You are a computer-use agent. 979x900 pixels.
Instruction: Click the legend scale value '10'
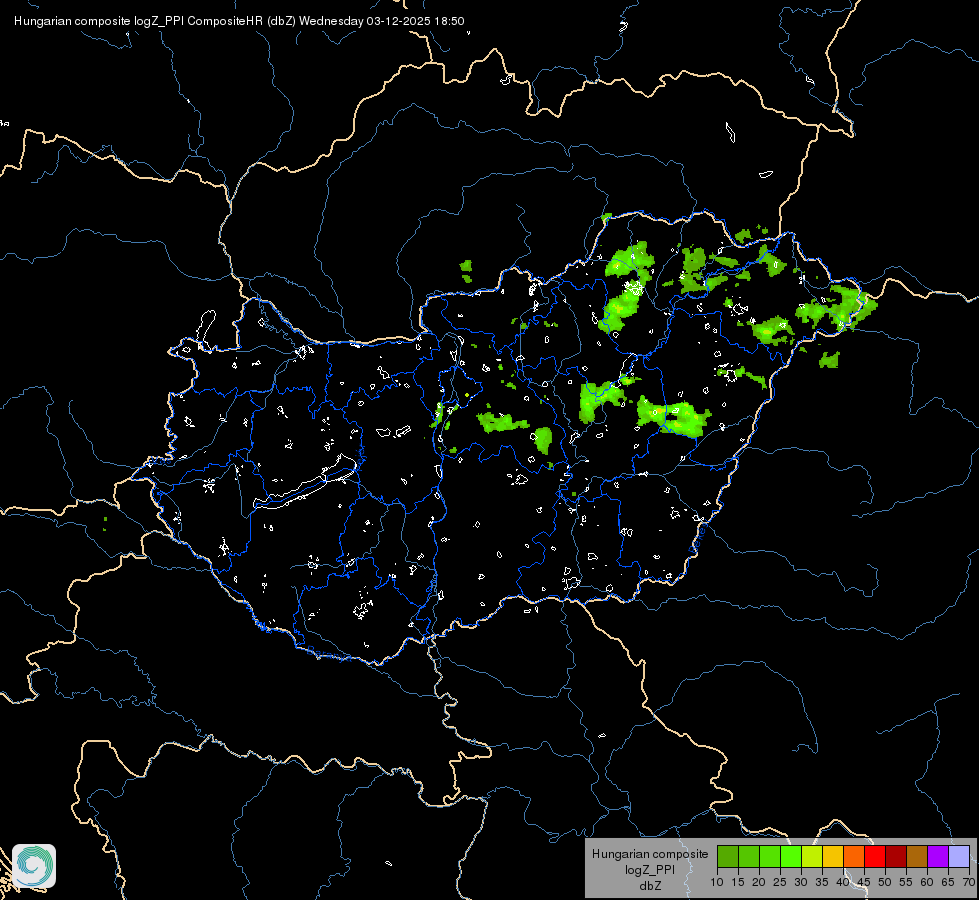(x=717, y=882)
